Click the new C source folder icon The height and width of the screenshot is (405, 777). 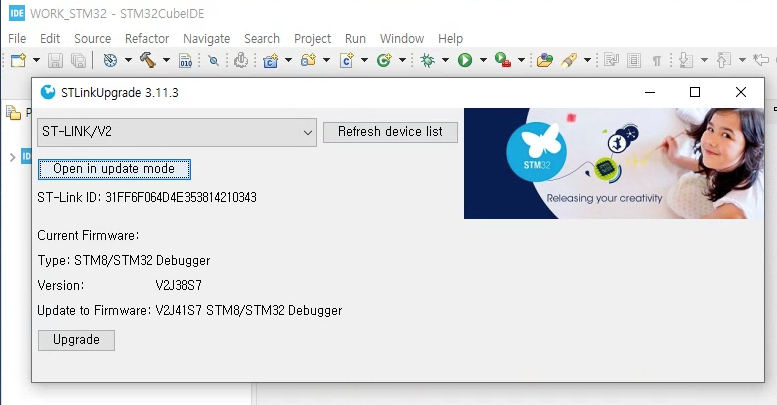click(x=308, y=60)
